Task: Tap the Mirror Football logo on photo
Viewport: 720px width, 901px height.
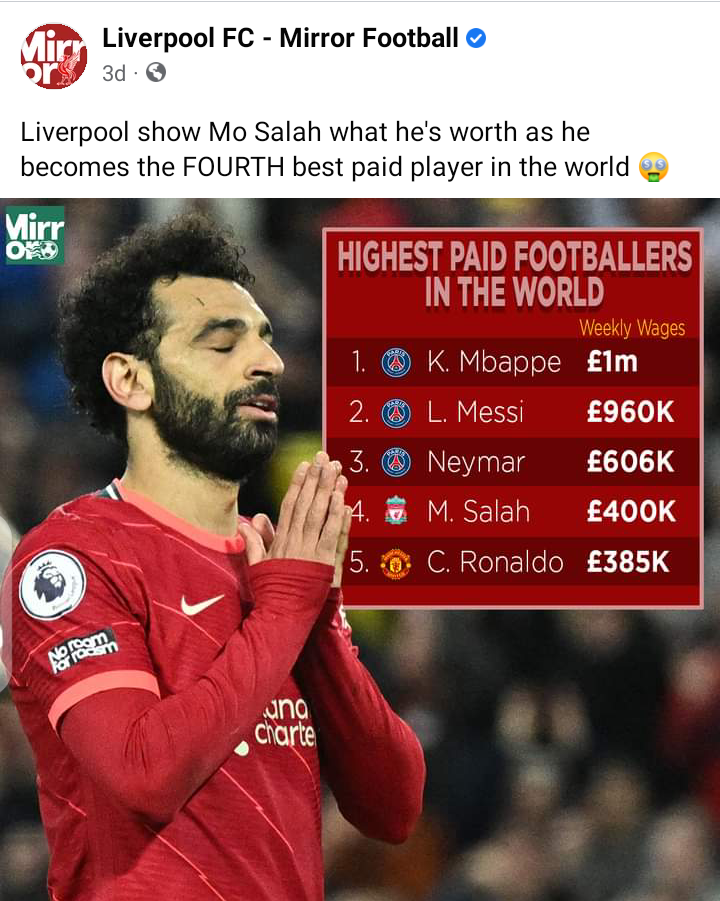Action: 34,235
